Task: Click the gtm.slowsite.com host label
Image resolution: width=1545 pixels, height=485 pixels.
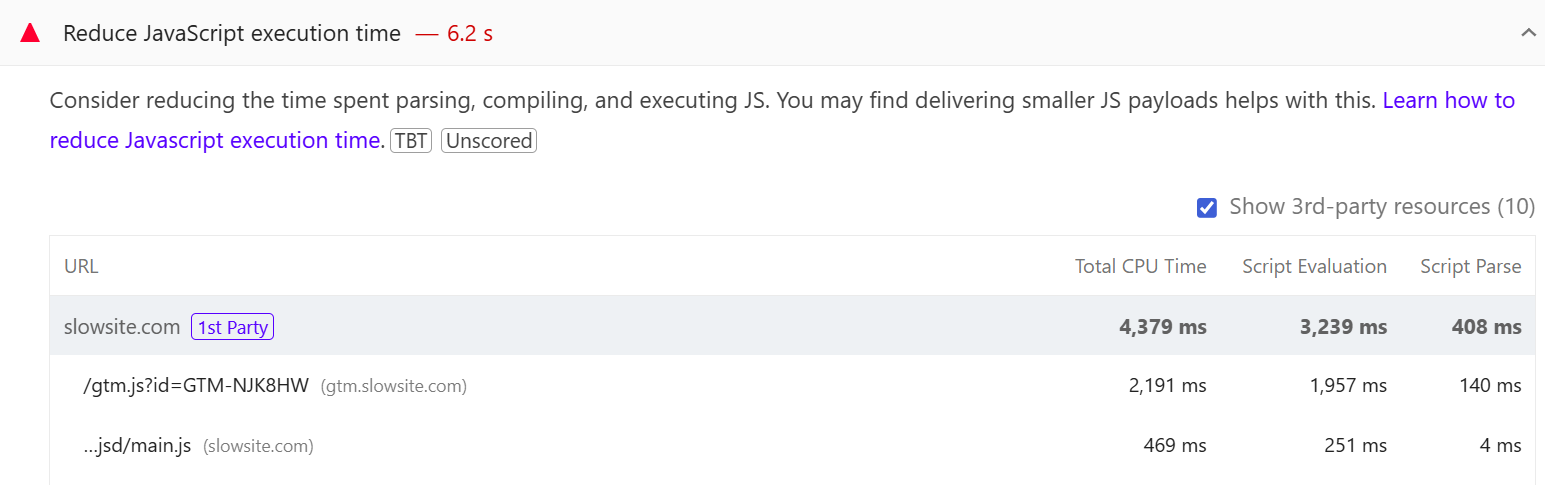Action: pos(393,386)
